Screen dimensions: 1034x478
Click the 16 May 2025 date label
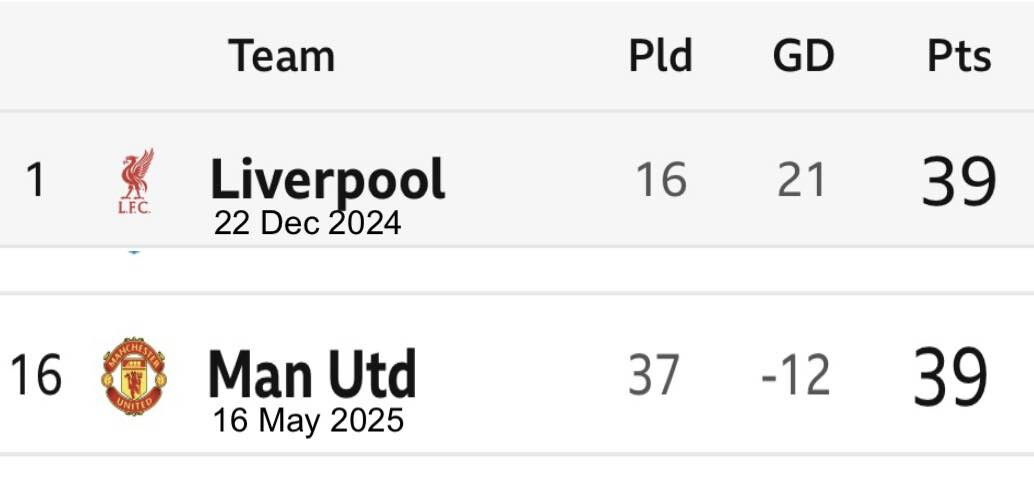pos(308,421)
